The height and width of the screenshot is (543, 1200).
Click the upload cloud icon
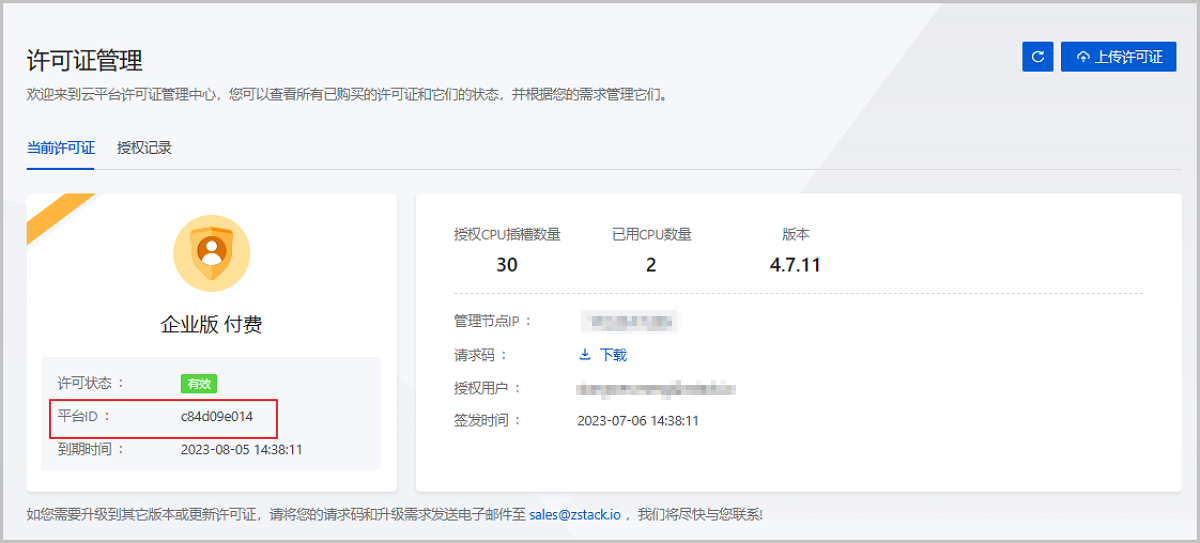pyautogui.click(x=1082, y=57)
